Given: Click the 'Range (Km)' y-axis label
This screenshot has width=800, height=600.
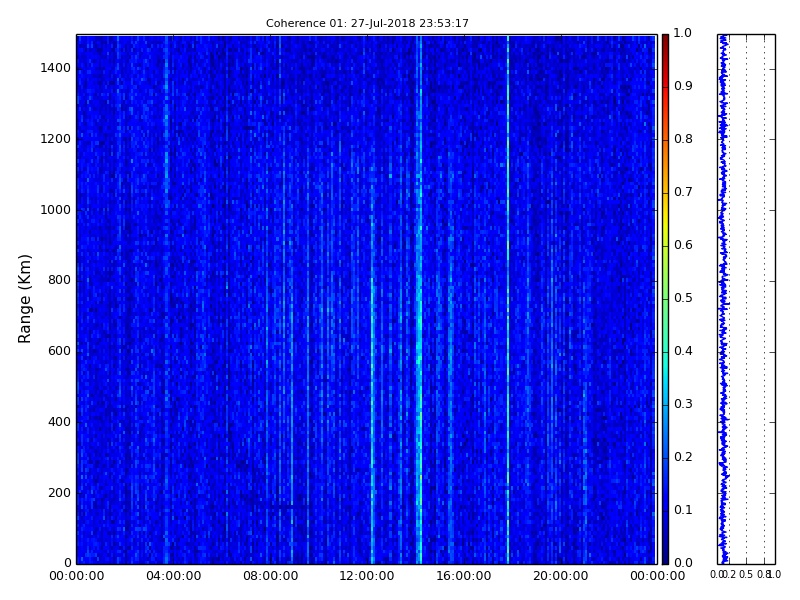Looking at the screenshot, I should pos(24,299).
